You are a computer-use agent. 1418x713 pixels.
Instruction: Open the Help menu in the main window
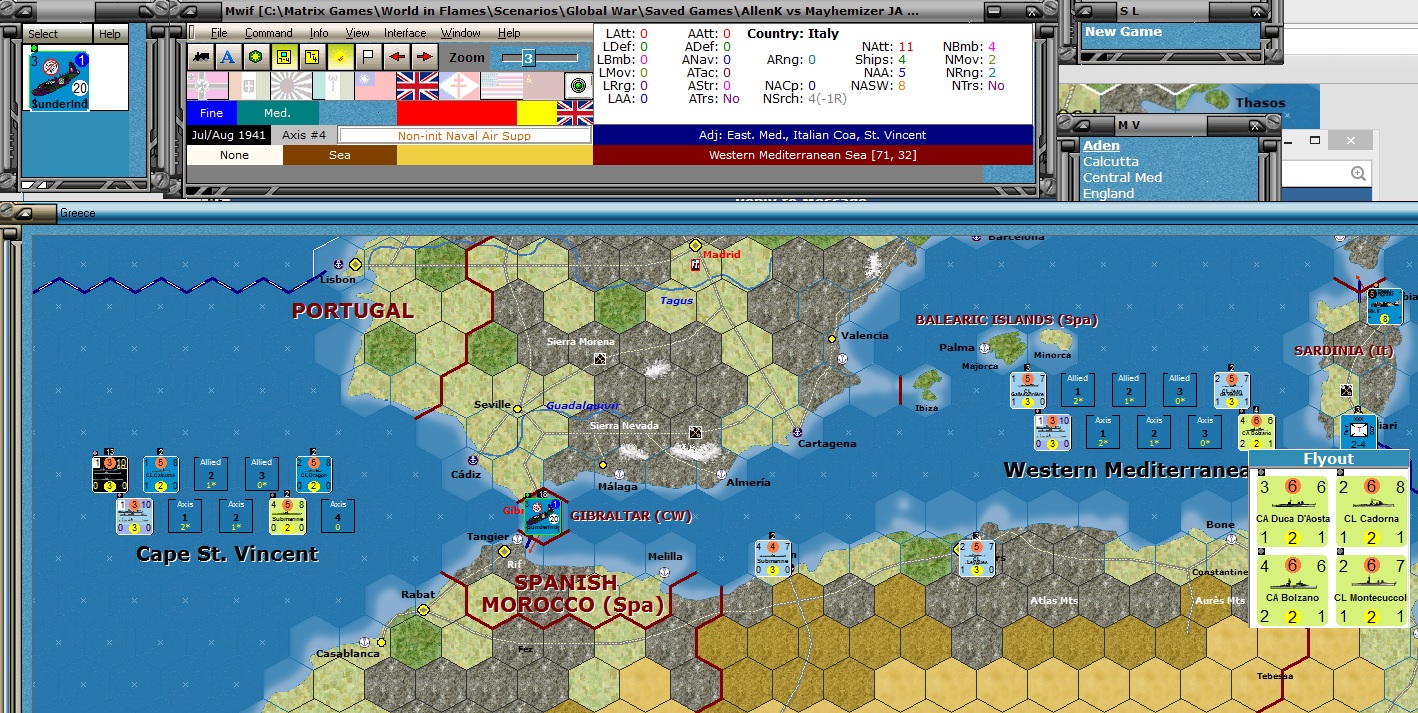pyautogui.click(x=509, y=33)
